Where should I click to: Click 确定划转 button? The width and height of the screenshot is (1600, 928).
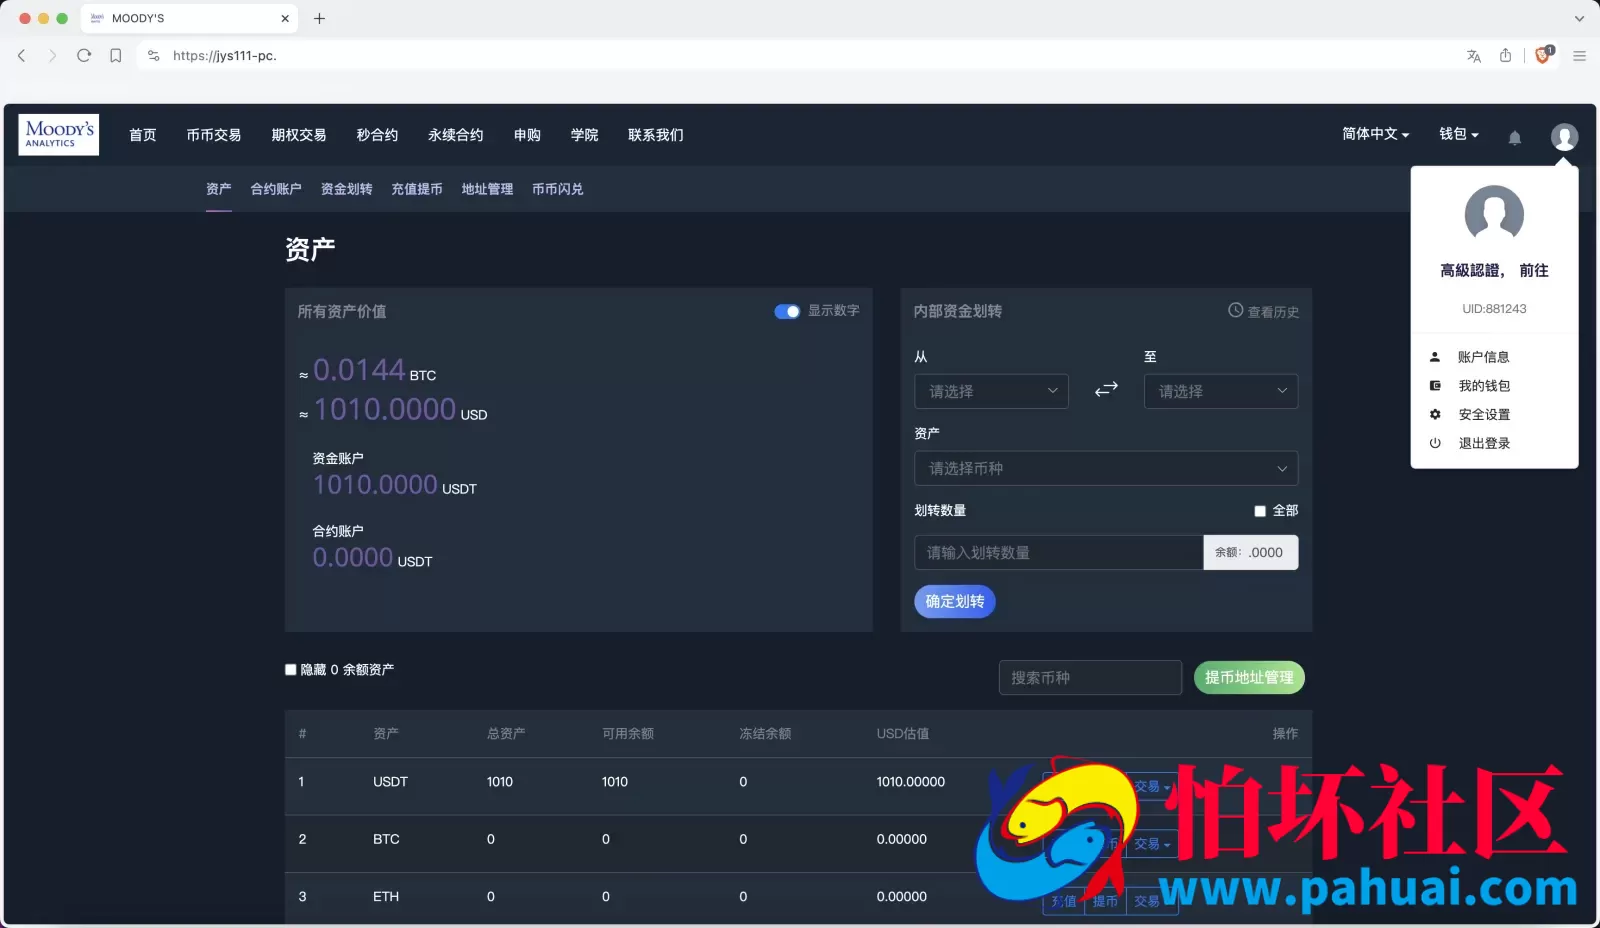(955, 601)
